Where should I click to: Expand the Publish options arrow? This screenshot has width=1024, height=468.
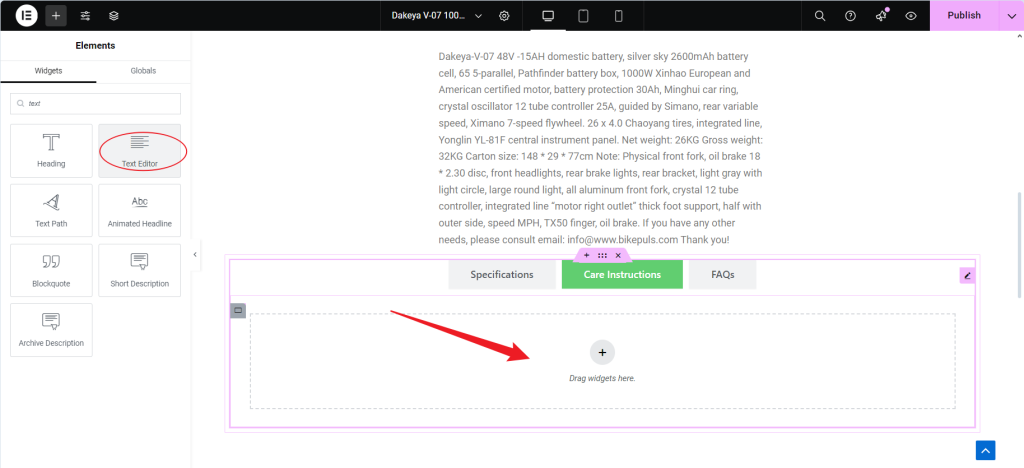pyautogui.click(x=1010, y=16)
